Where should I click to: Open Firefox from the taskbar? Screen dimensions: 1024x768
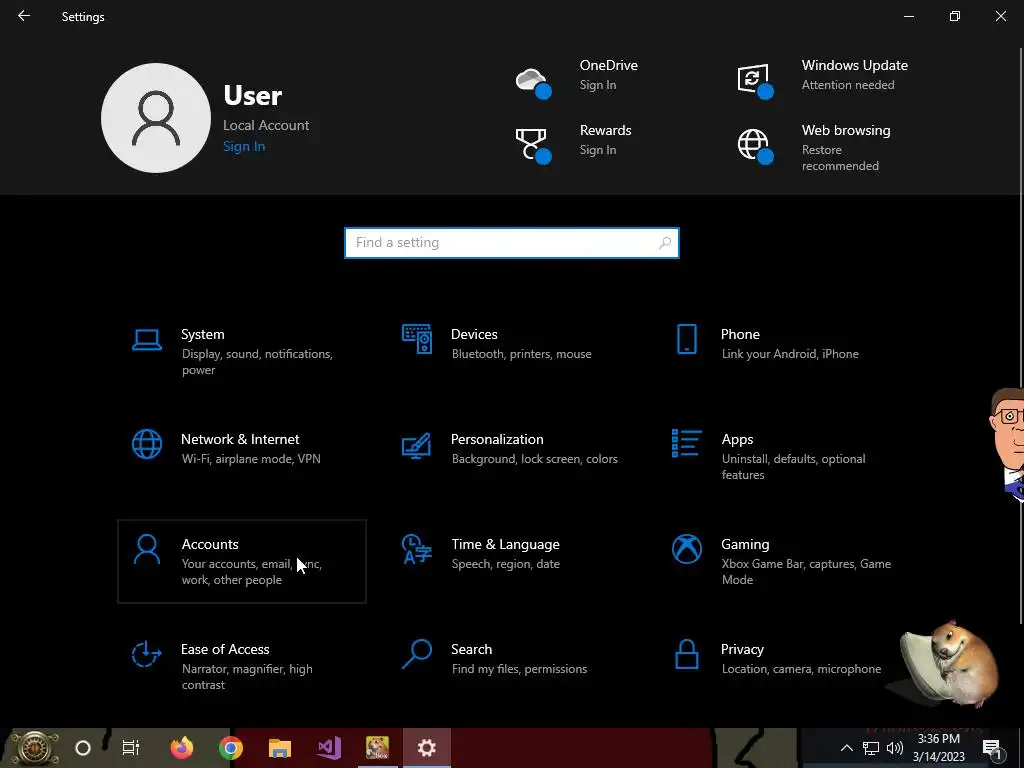click(182, 748)
